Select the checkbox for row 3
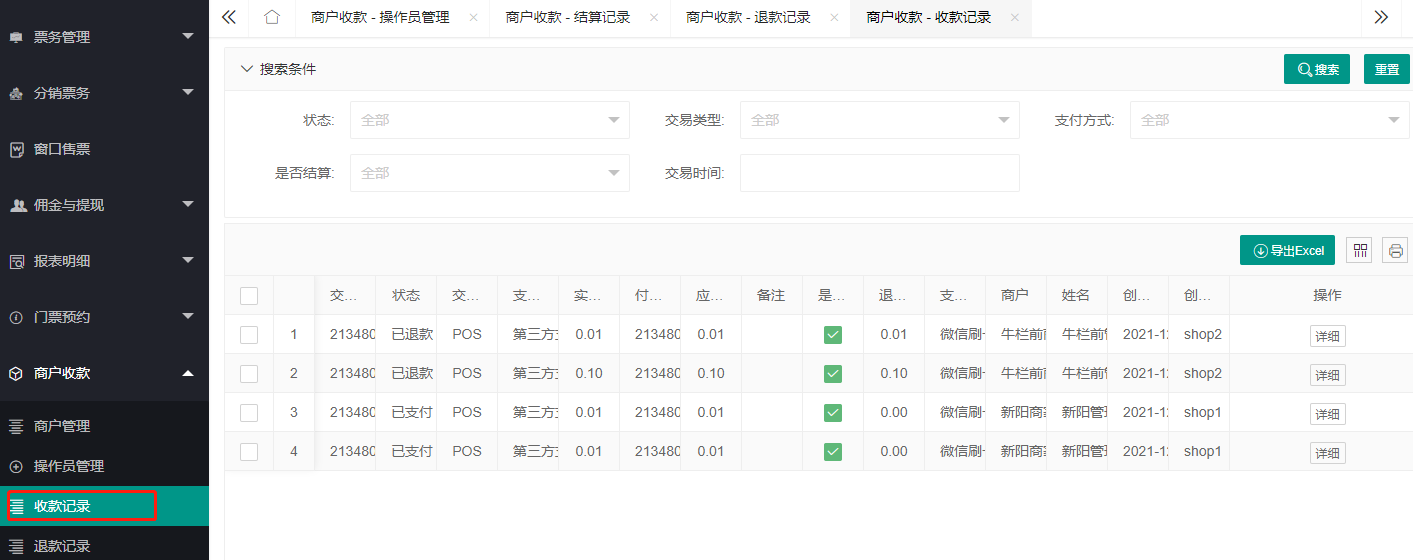Viewport: 1413px width, 560px height. pos(249,413)
